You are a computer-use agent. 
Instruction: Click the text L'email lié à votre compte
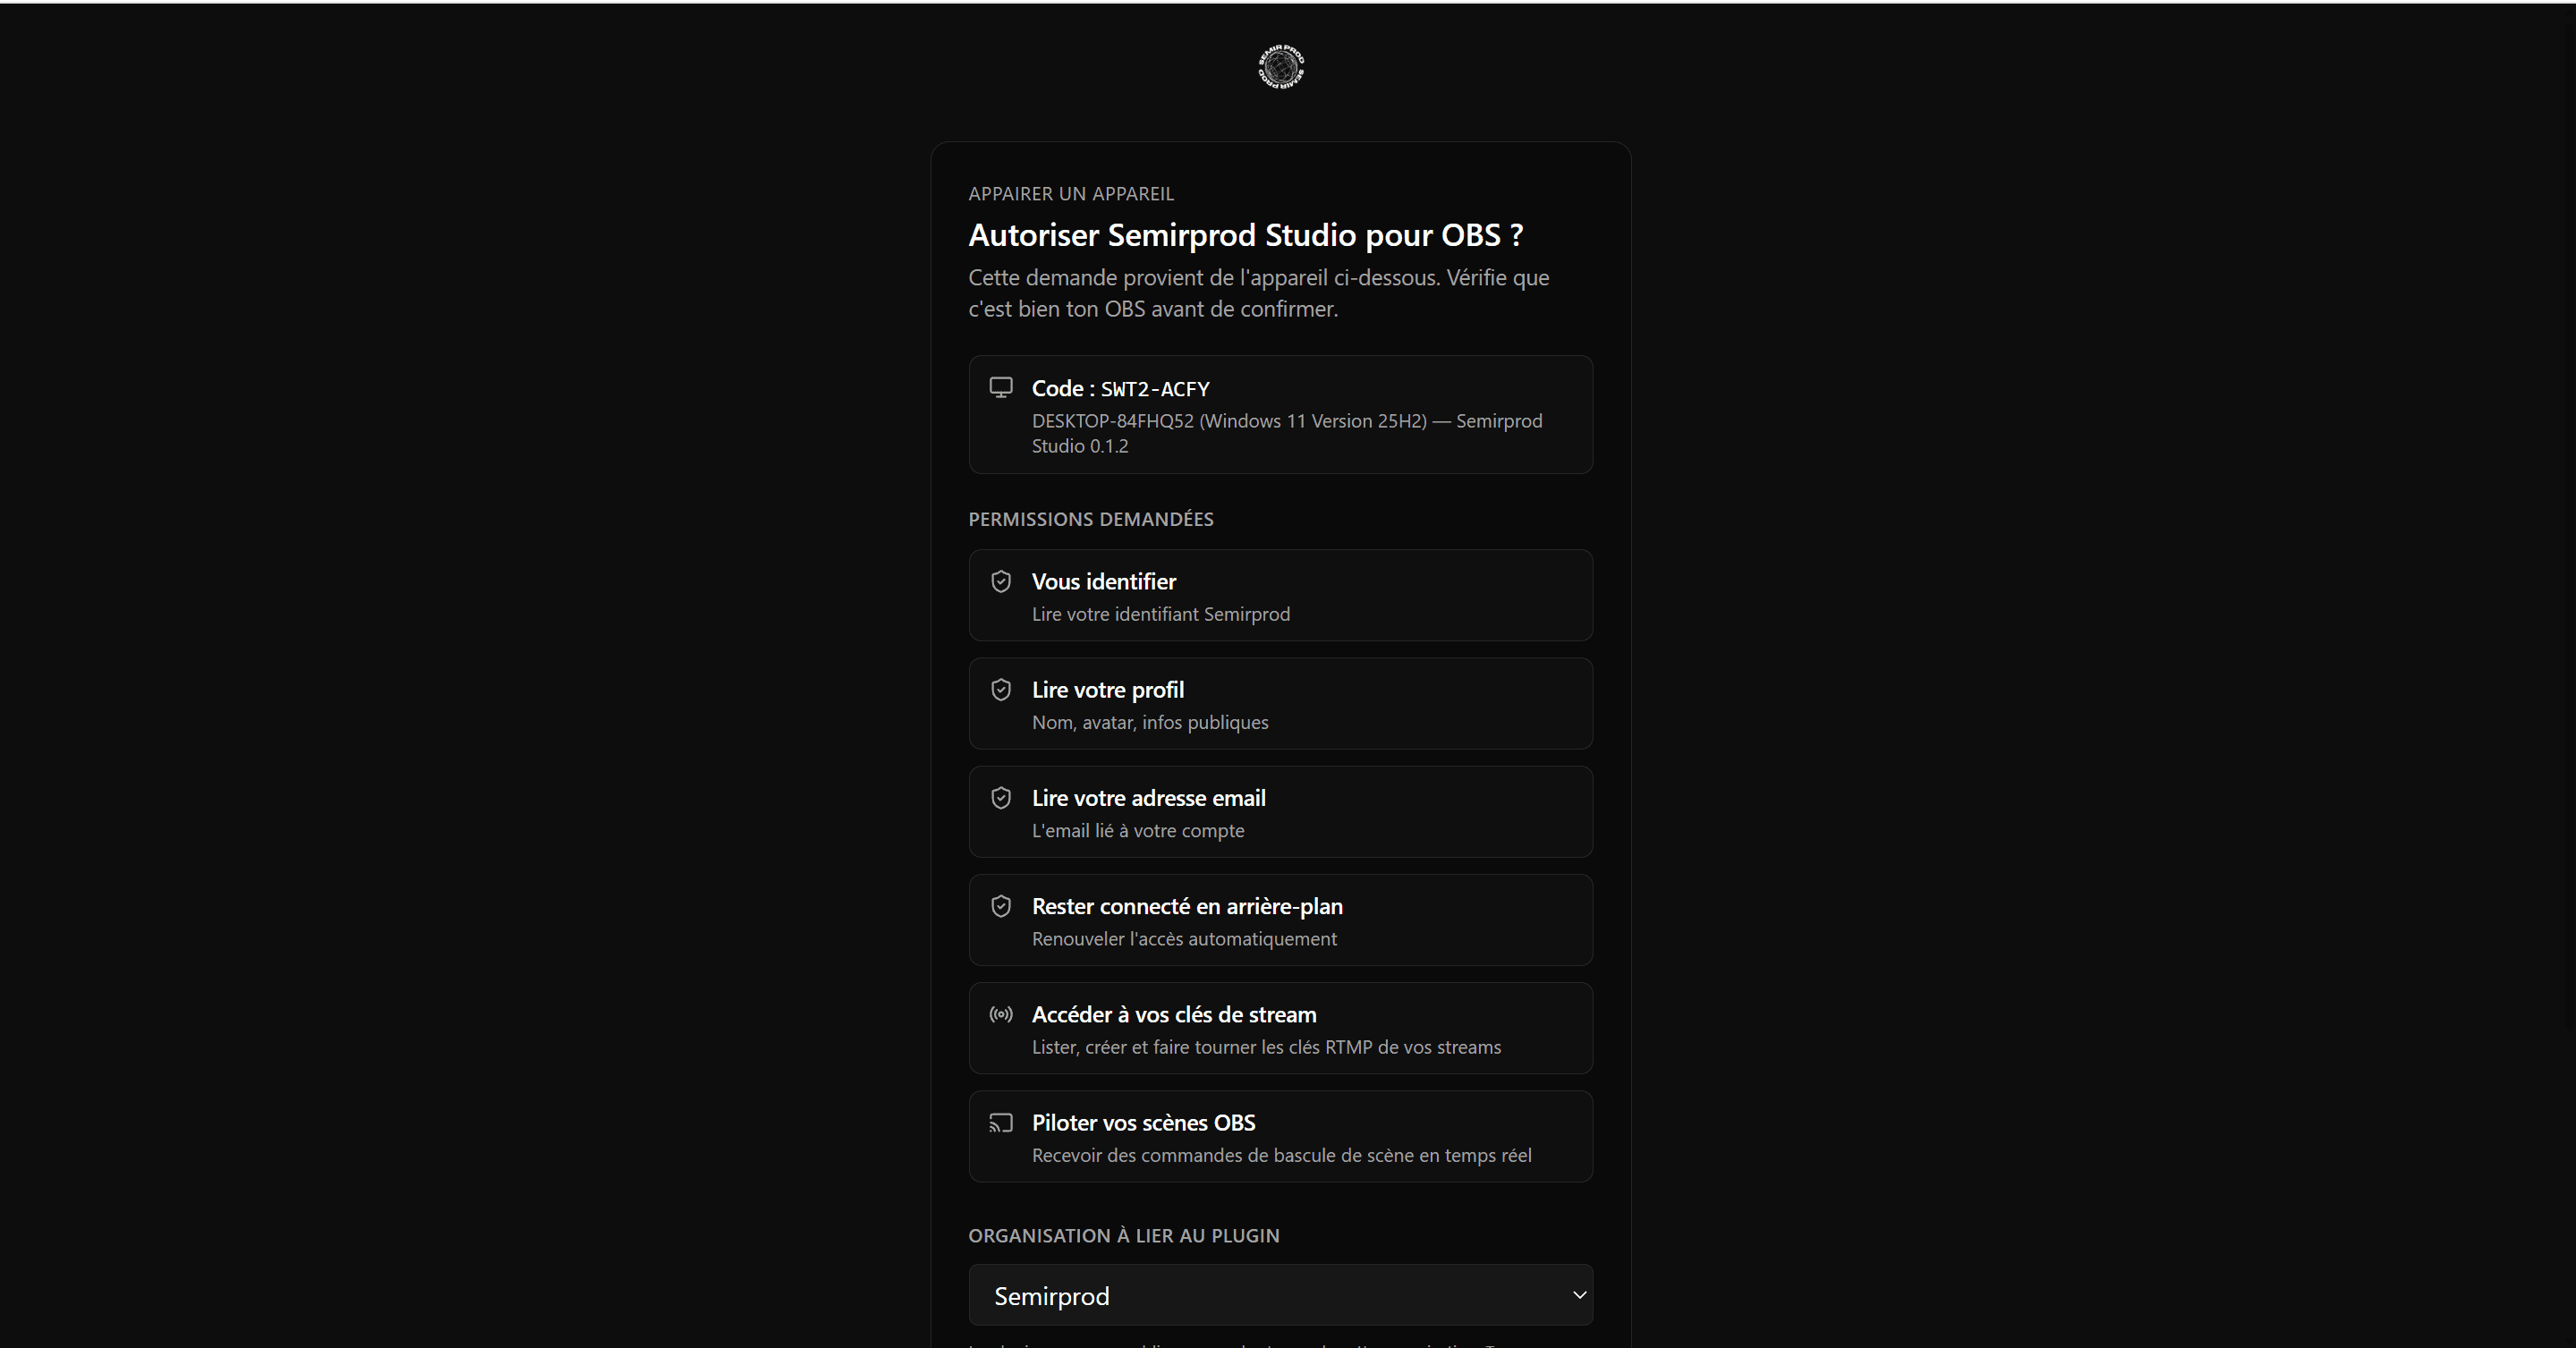(1138, 830)
